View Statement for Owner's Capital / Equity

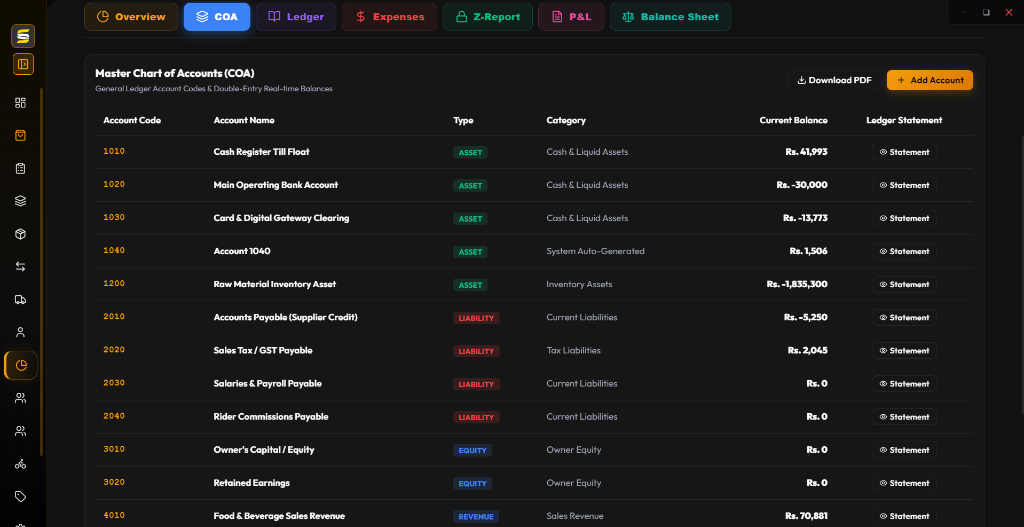(x=904, y=450)
